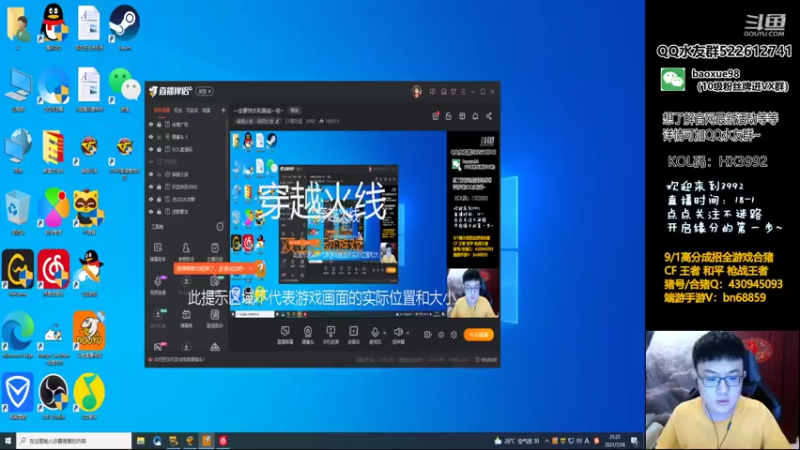Click the modify button beside stream title
Image resolution: width=800 pixels, height=450 pixels.
point(294,110)
